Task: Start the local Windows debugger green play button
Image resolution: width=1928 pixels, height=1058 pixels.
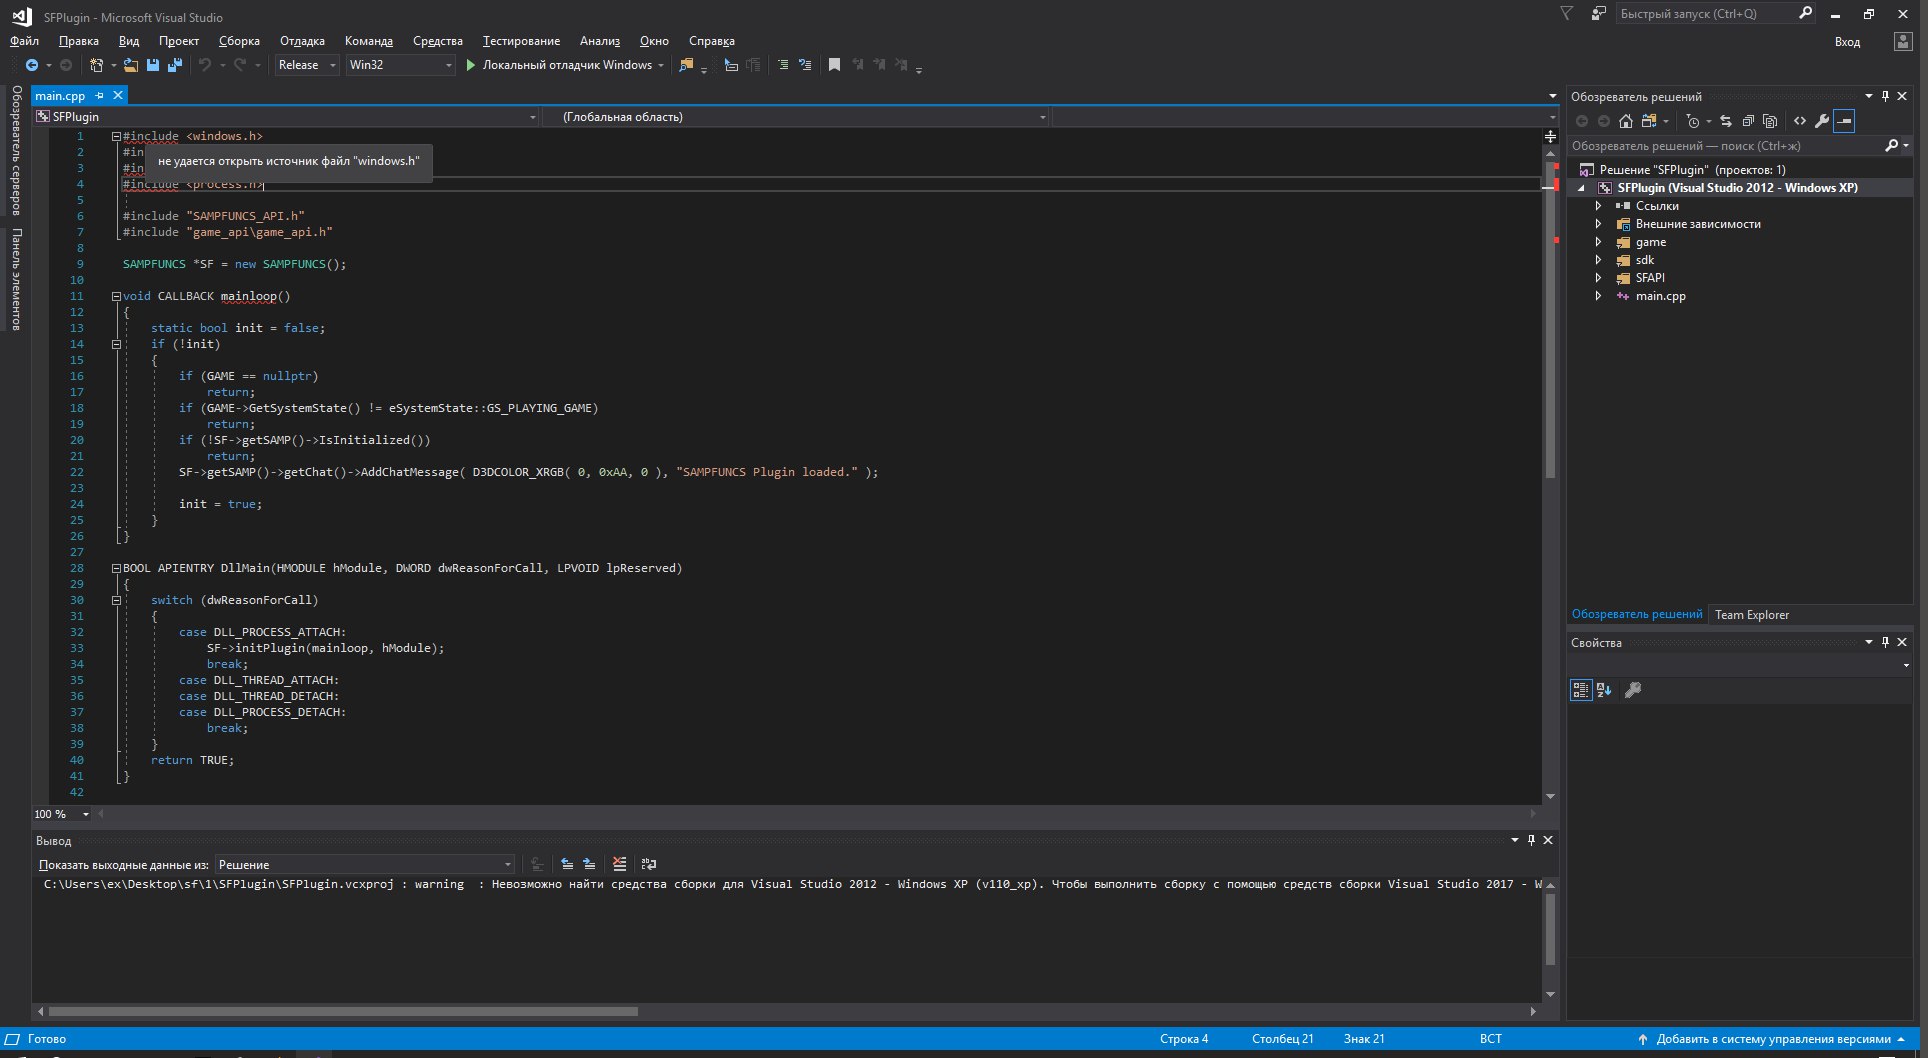Action: 470,65
